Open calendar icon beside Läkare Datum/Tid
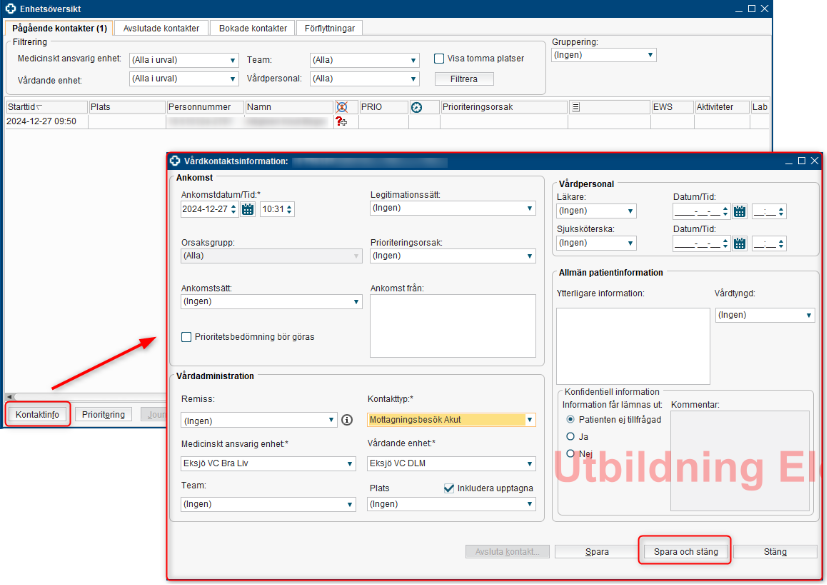Viewport: 827px width, 585px height. tap(740, 212)
